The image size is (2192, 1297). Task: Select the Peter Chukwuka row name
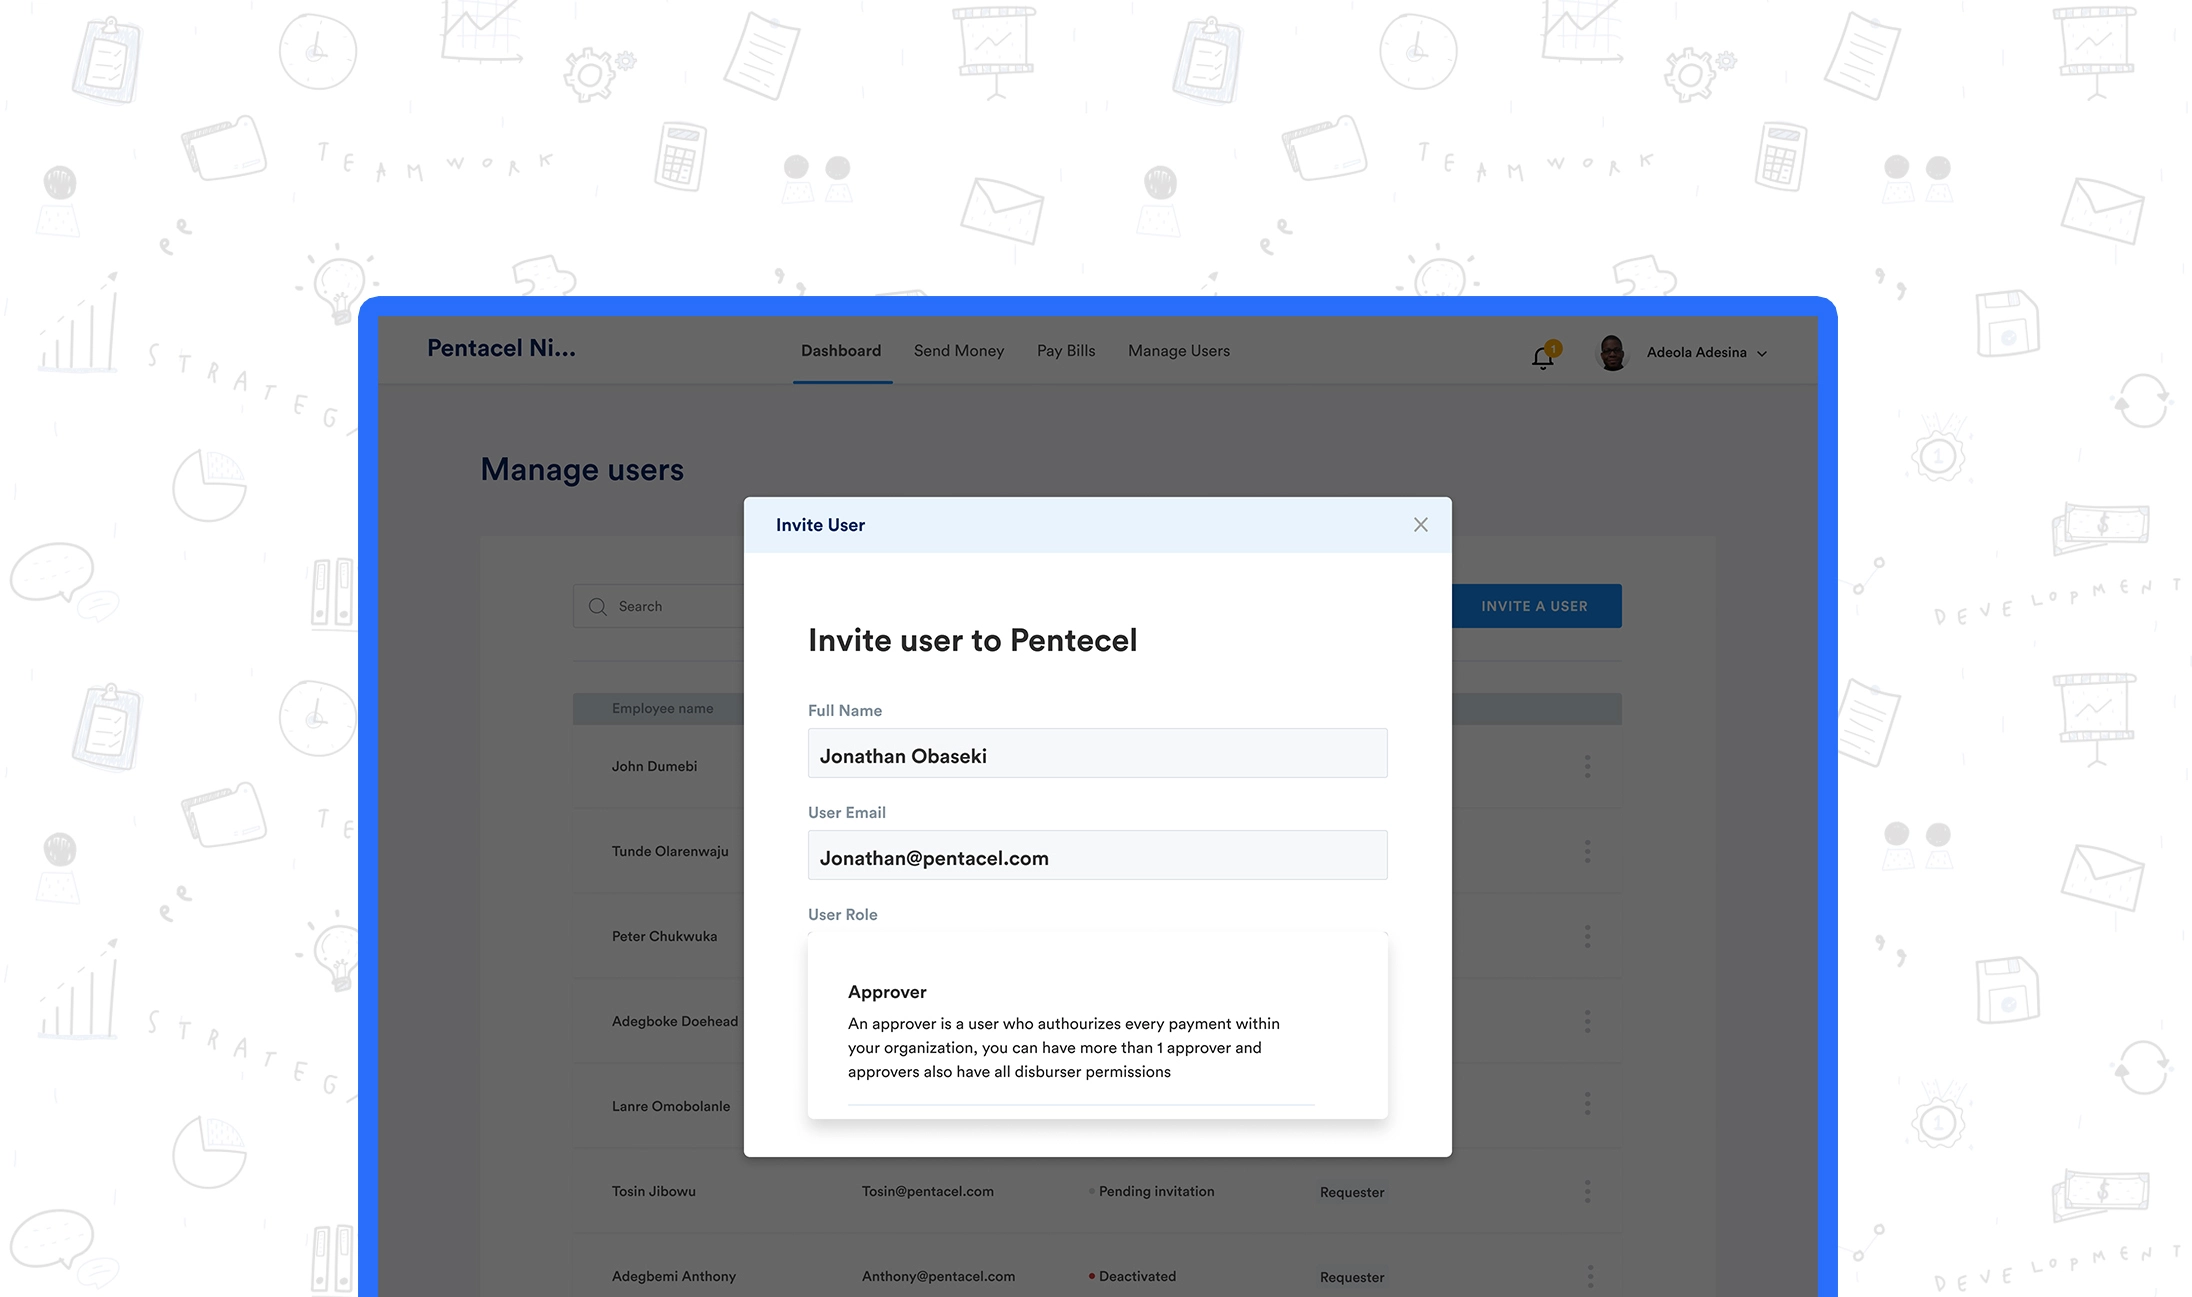664,936
